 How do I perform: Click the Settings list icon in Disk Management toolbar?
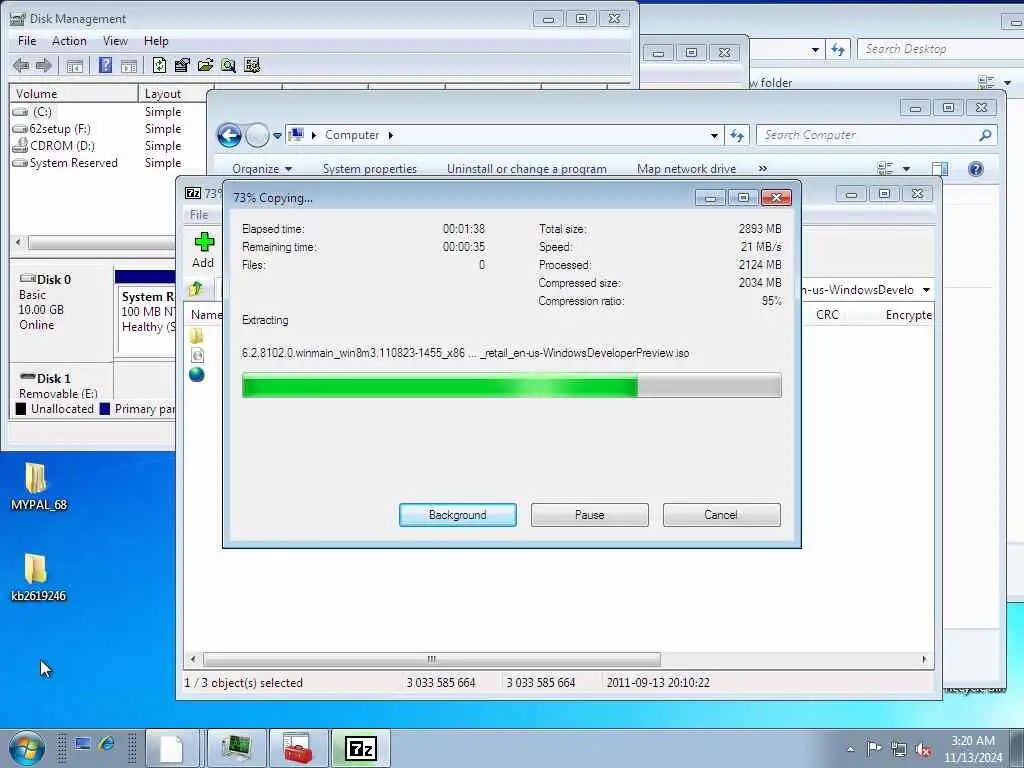coord(251,65)
